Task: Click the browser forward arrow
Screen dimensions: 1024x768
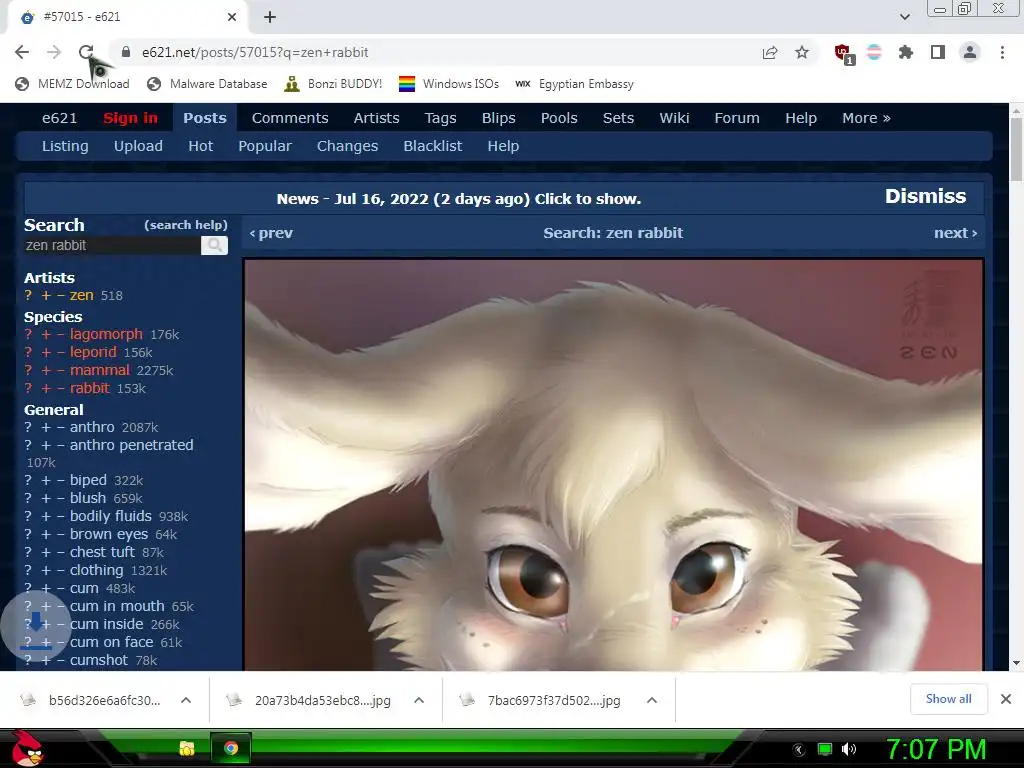Action: click(54, 52)
